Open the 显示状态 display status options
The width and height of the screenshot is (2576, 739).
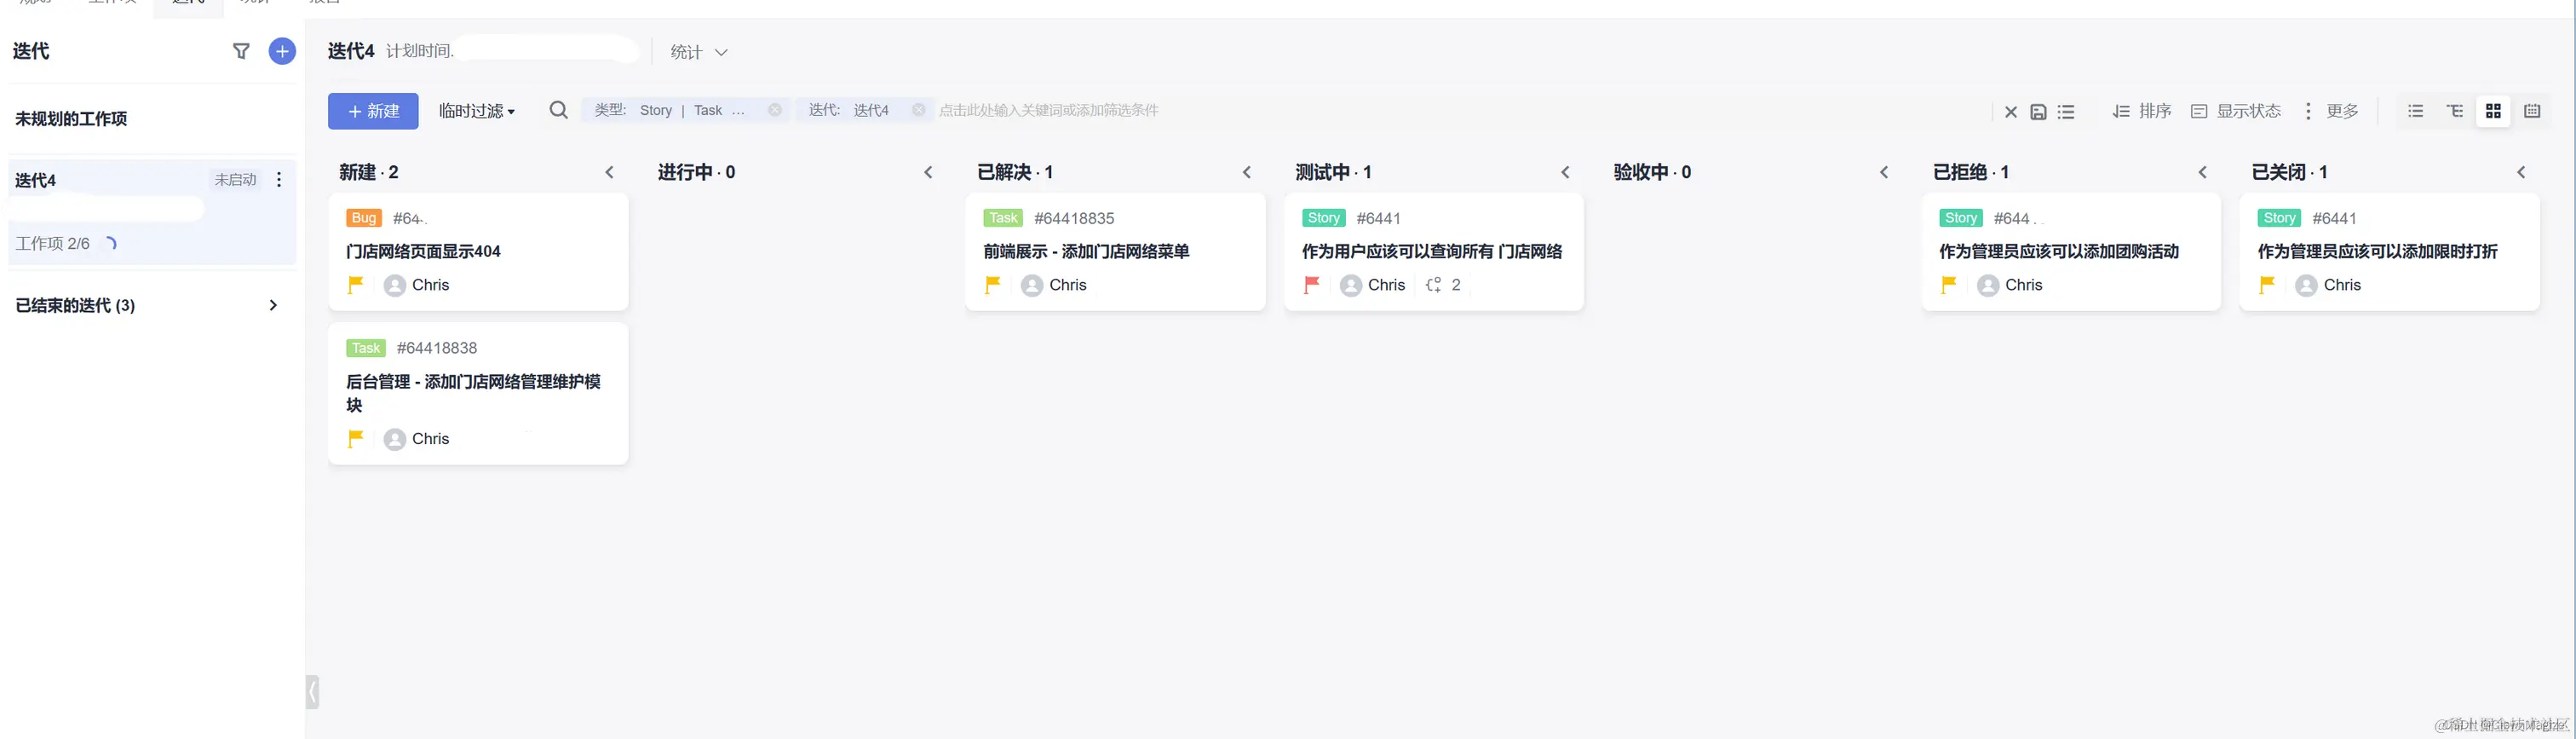(x=2236, y=111)
